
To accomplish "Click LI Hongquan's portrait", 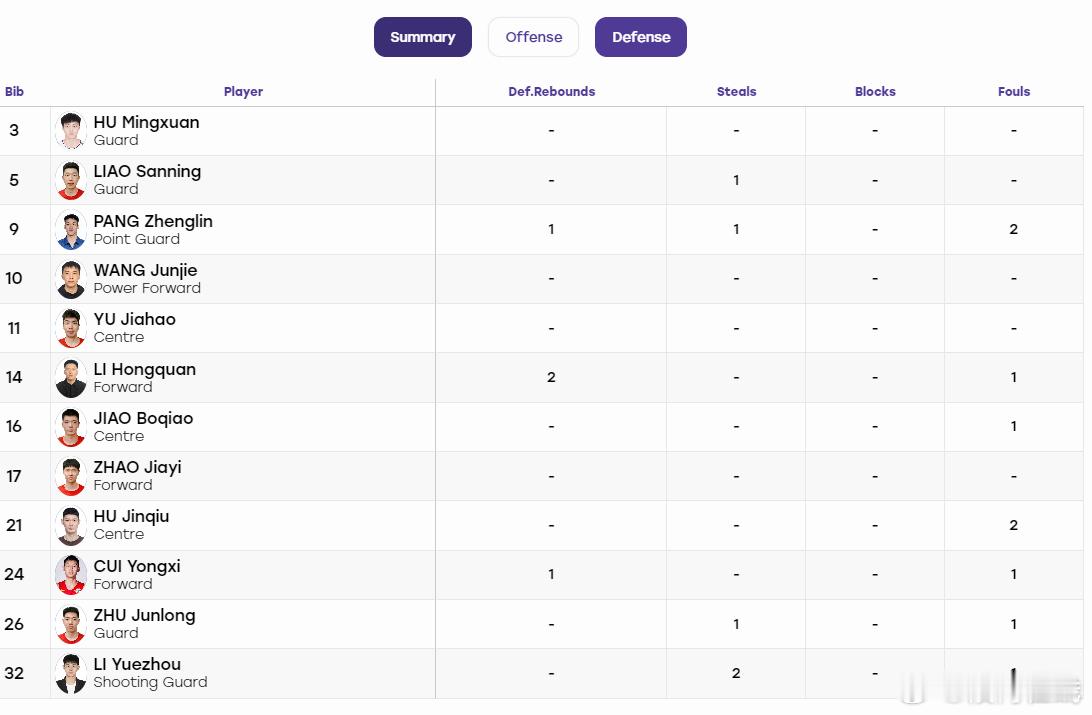I will [71, 377].
